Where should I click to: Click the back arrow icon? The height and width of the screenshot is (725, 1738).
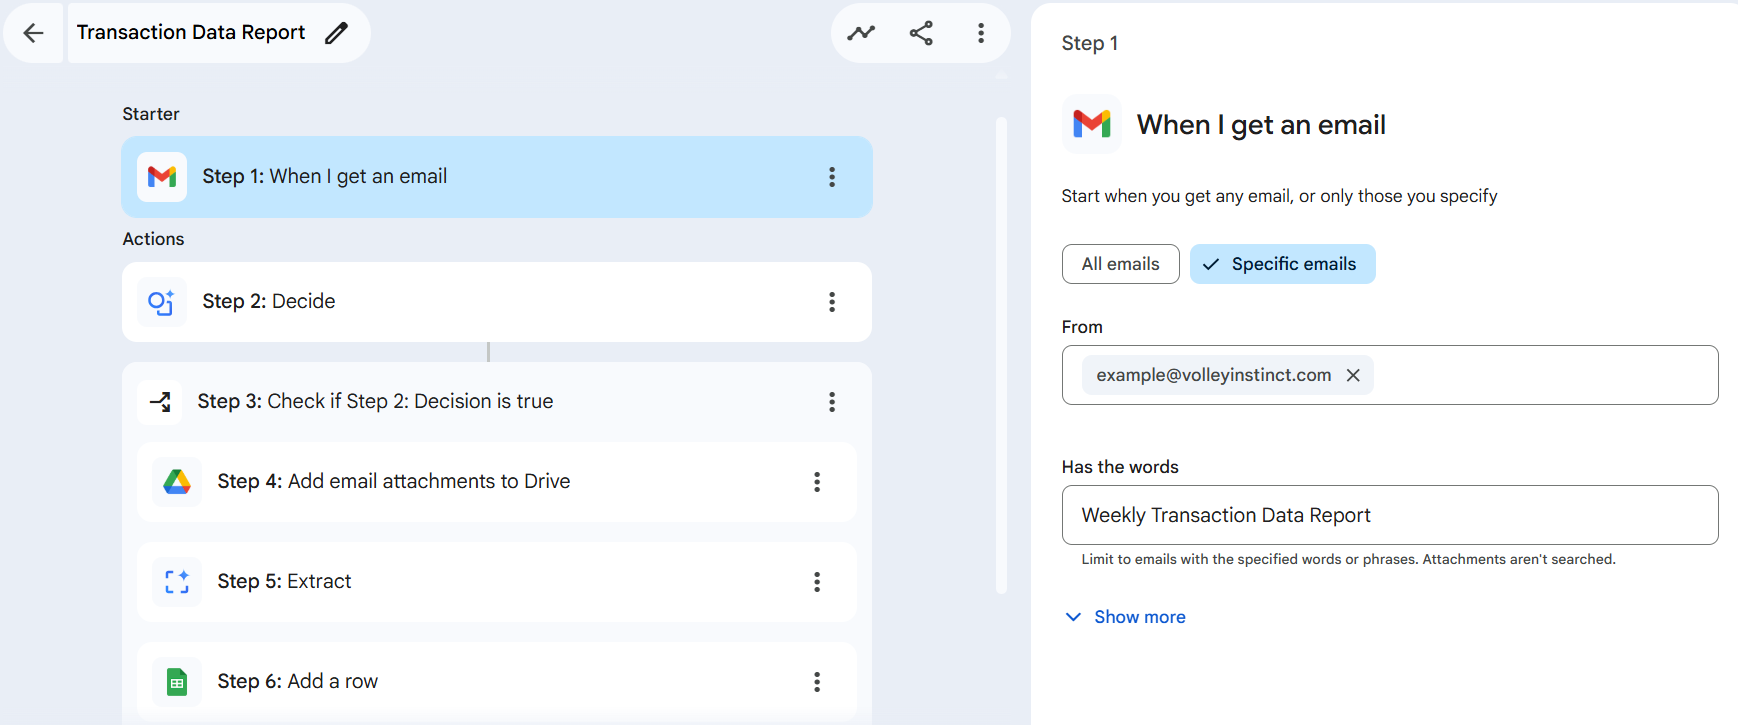pos(33,33)
